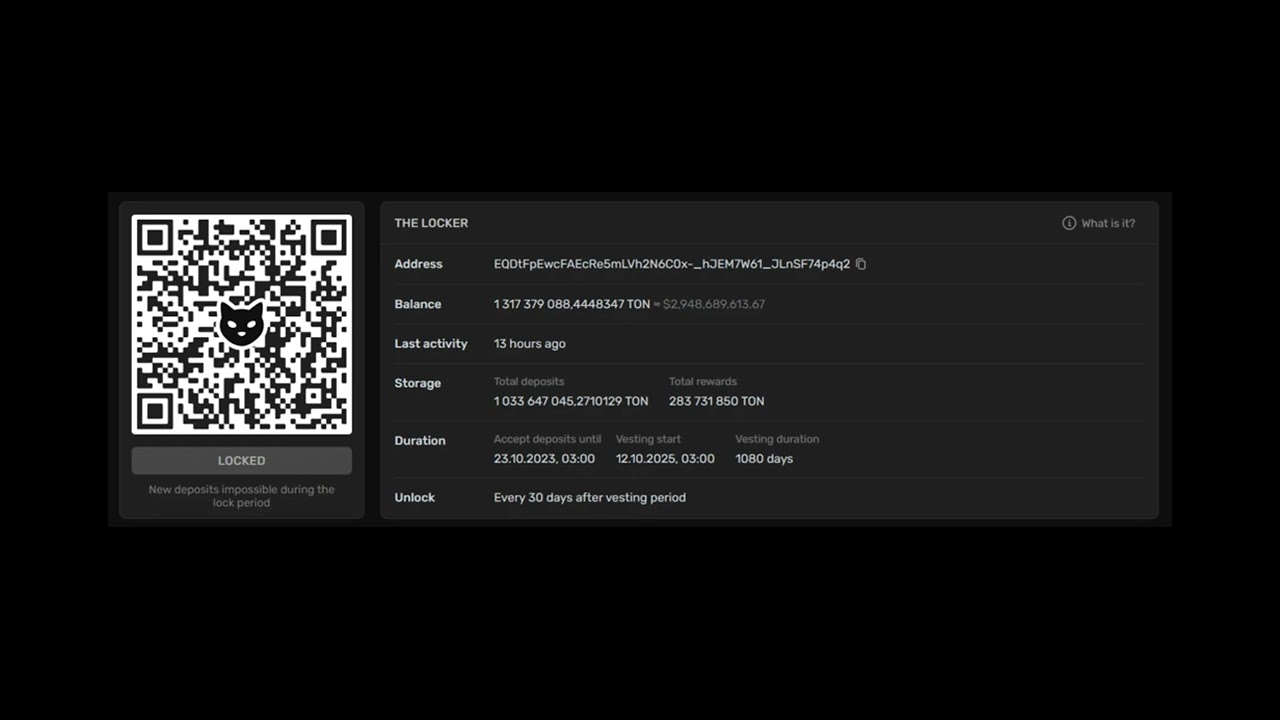Click the dollar value $2,948,689,613.67
Screen dimensions: 1280x720
pyautogui.click(x=714, y=304)
